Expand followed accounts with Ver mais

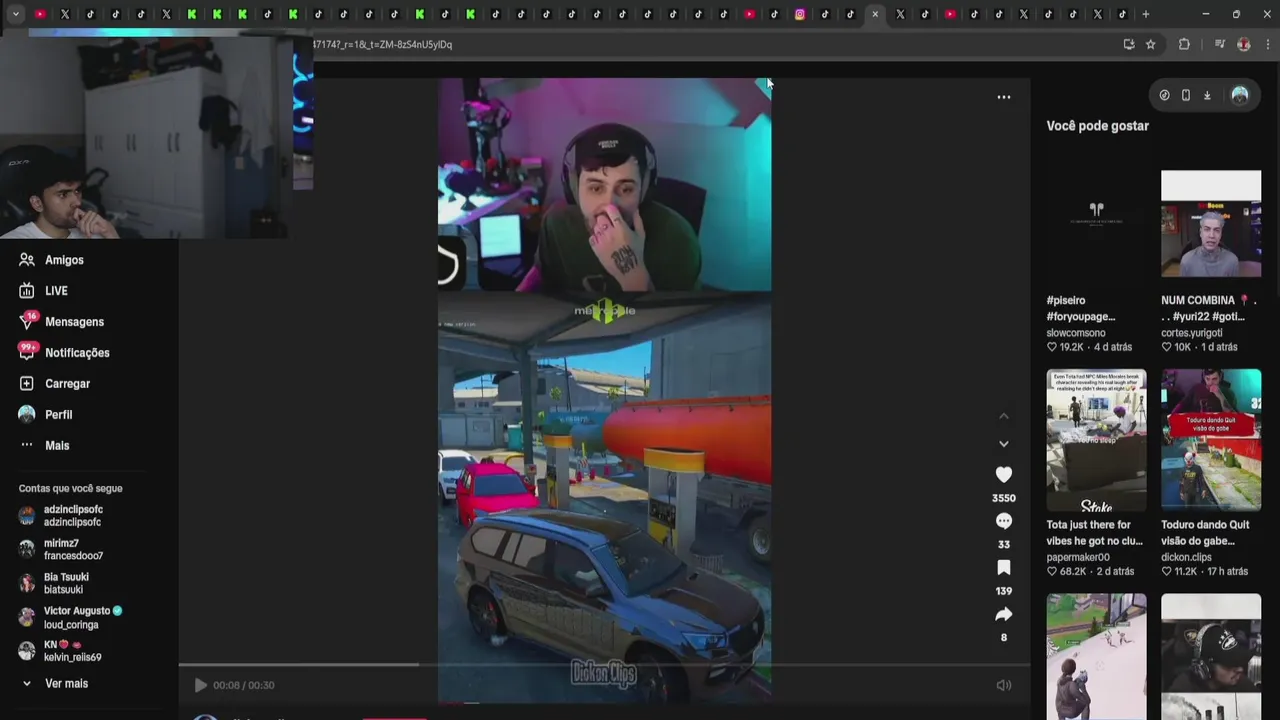point(55,684)
